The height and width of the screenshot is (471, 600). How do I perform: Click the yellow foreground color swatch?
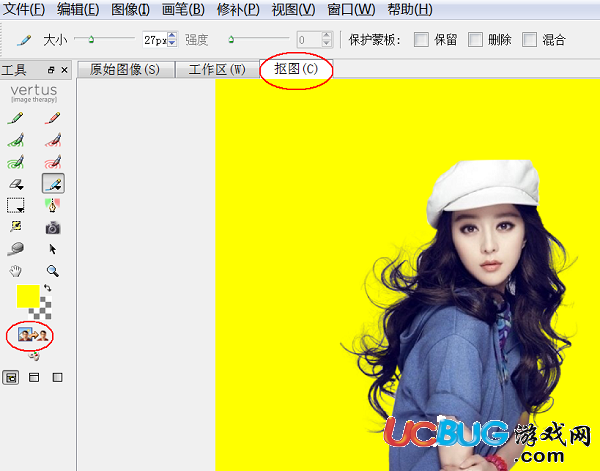tap(28, 296)
